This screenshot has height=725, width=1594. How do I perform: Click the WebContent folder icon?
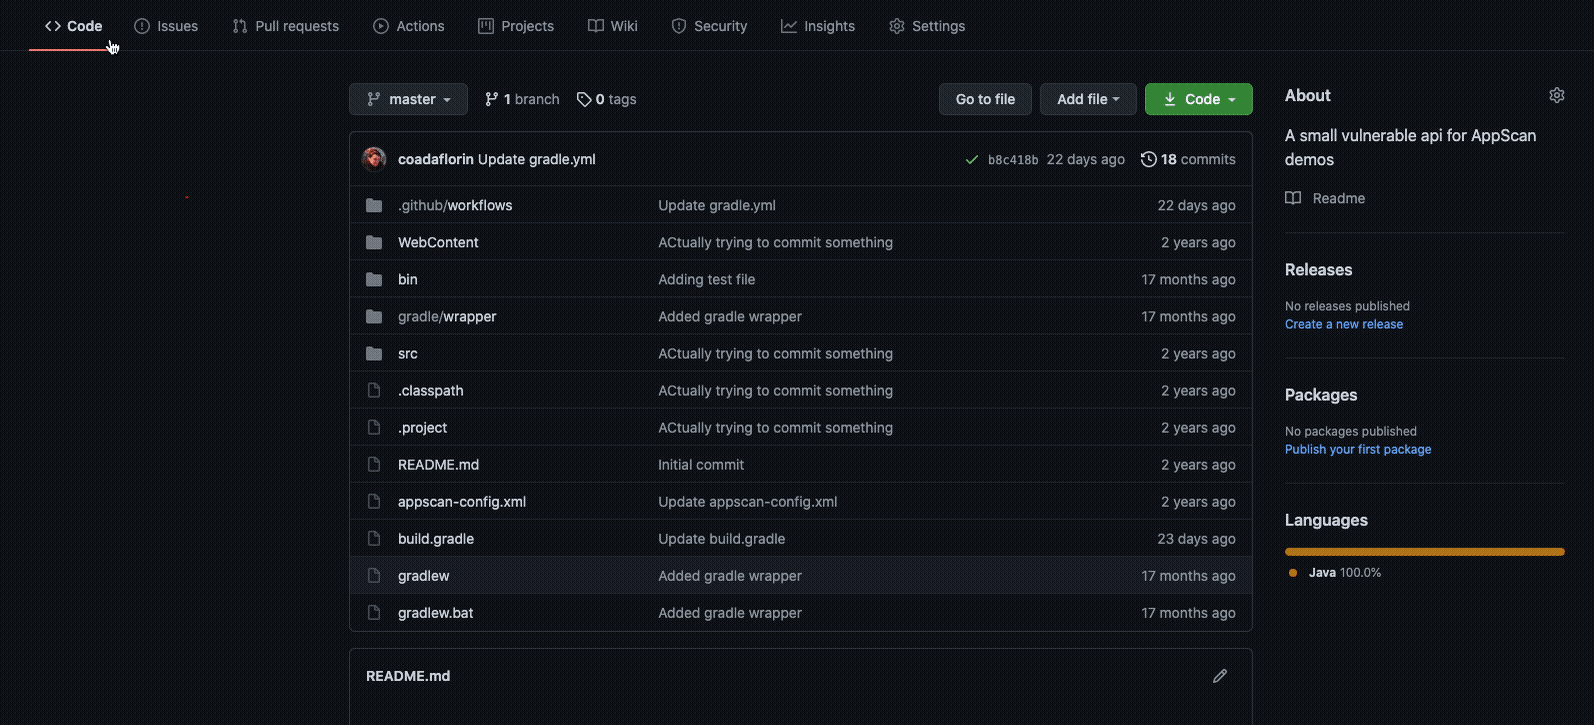(374, 243)
